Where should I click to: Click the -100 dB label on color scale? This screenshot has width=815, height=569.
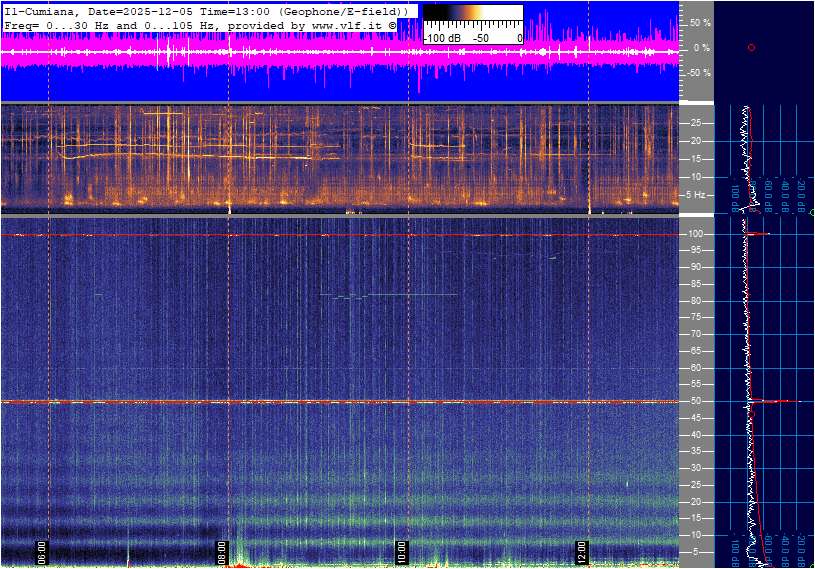(440, 38)
